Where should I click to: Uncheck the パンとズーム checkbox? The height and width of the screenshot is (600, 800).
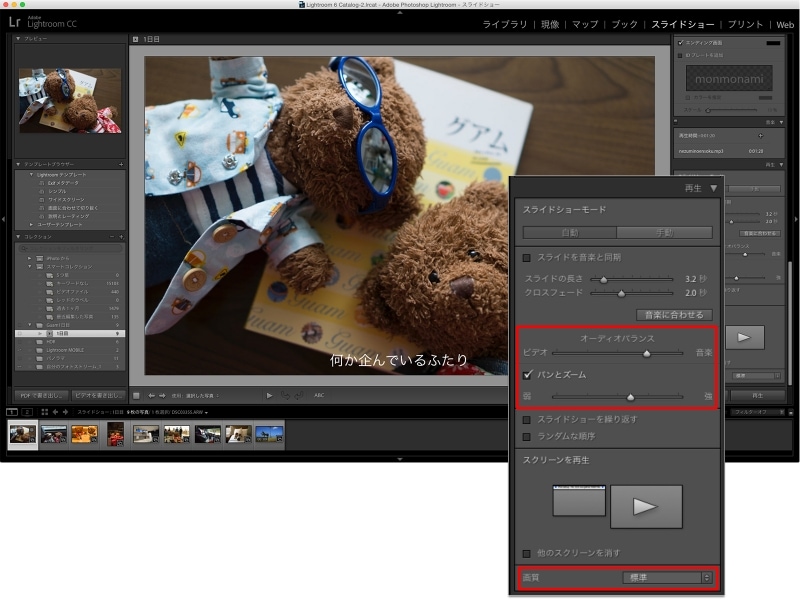click(x=528, y=374)
